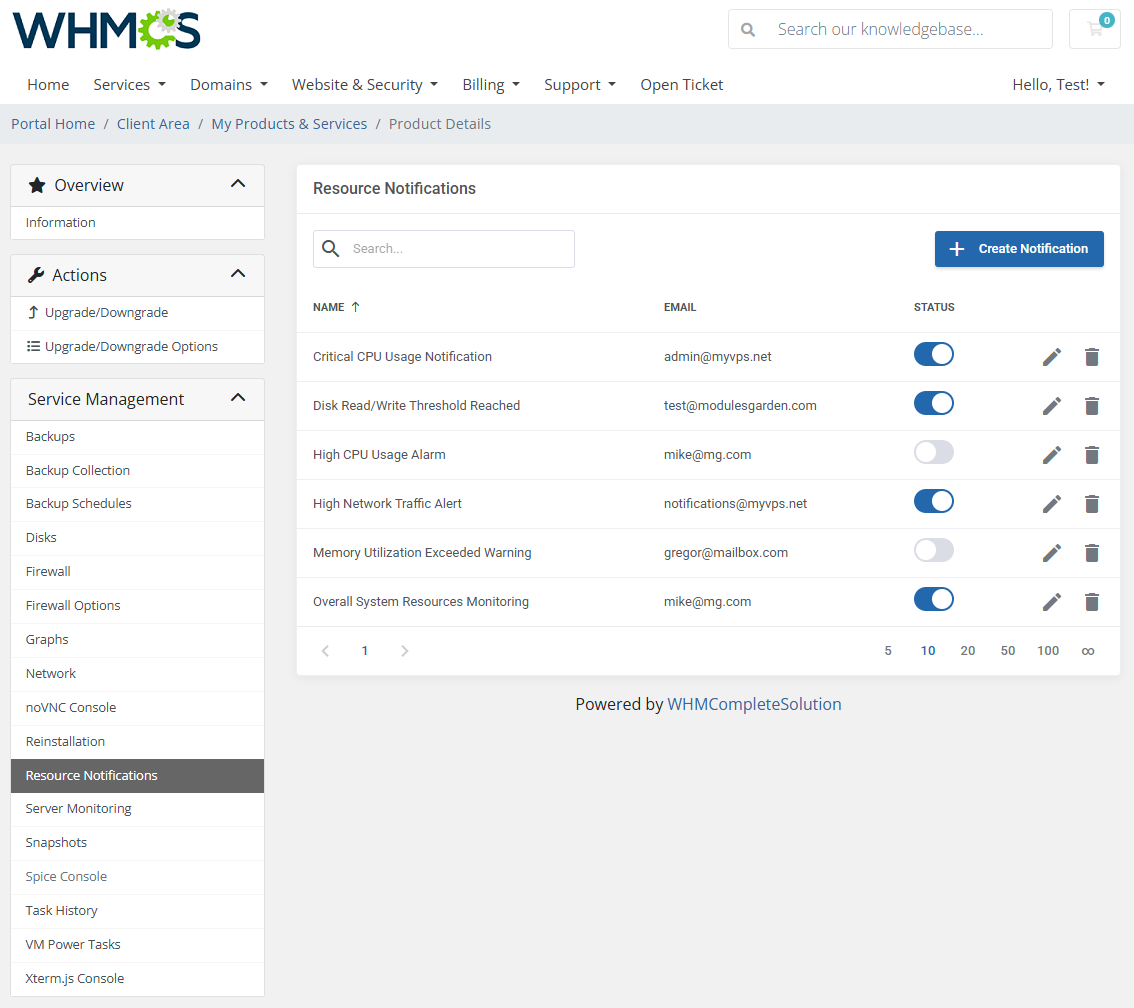Viewport: 1134px width, 1008px height.
Task: Click Upgrade/Downgrade action link
Action: point(137,313)
